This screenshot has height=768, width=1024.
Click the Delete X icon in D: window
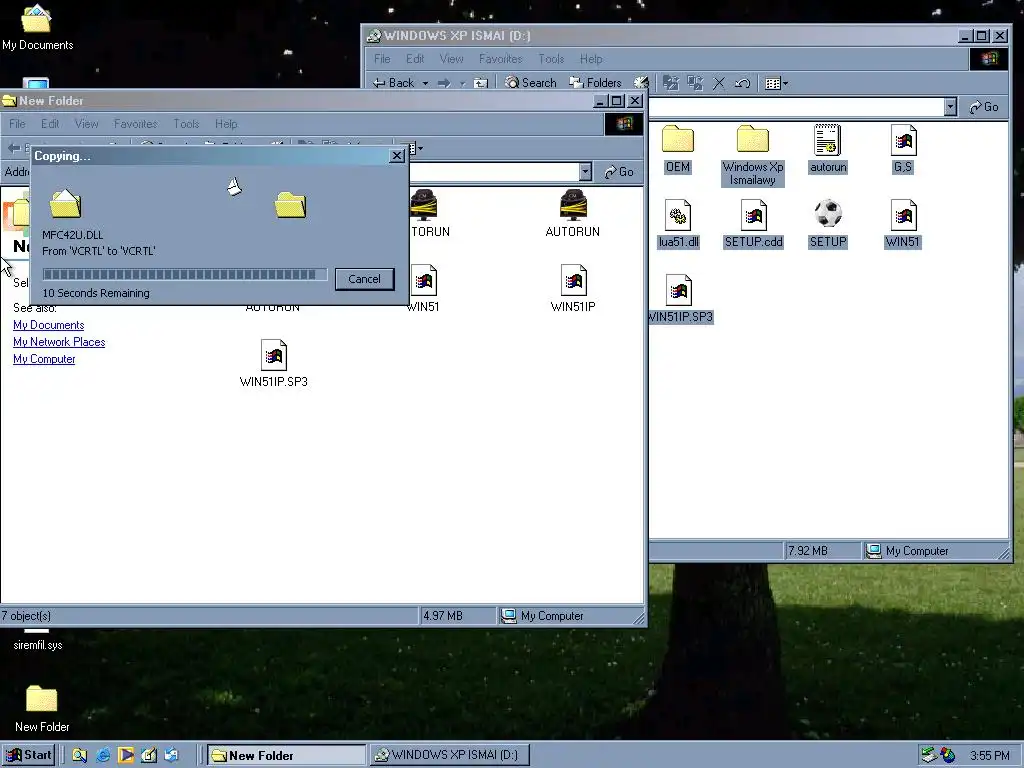pos(718,83)
